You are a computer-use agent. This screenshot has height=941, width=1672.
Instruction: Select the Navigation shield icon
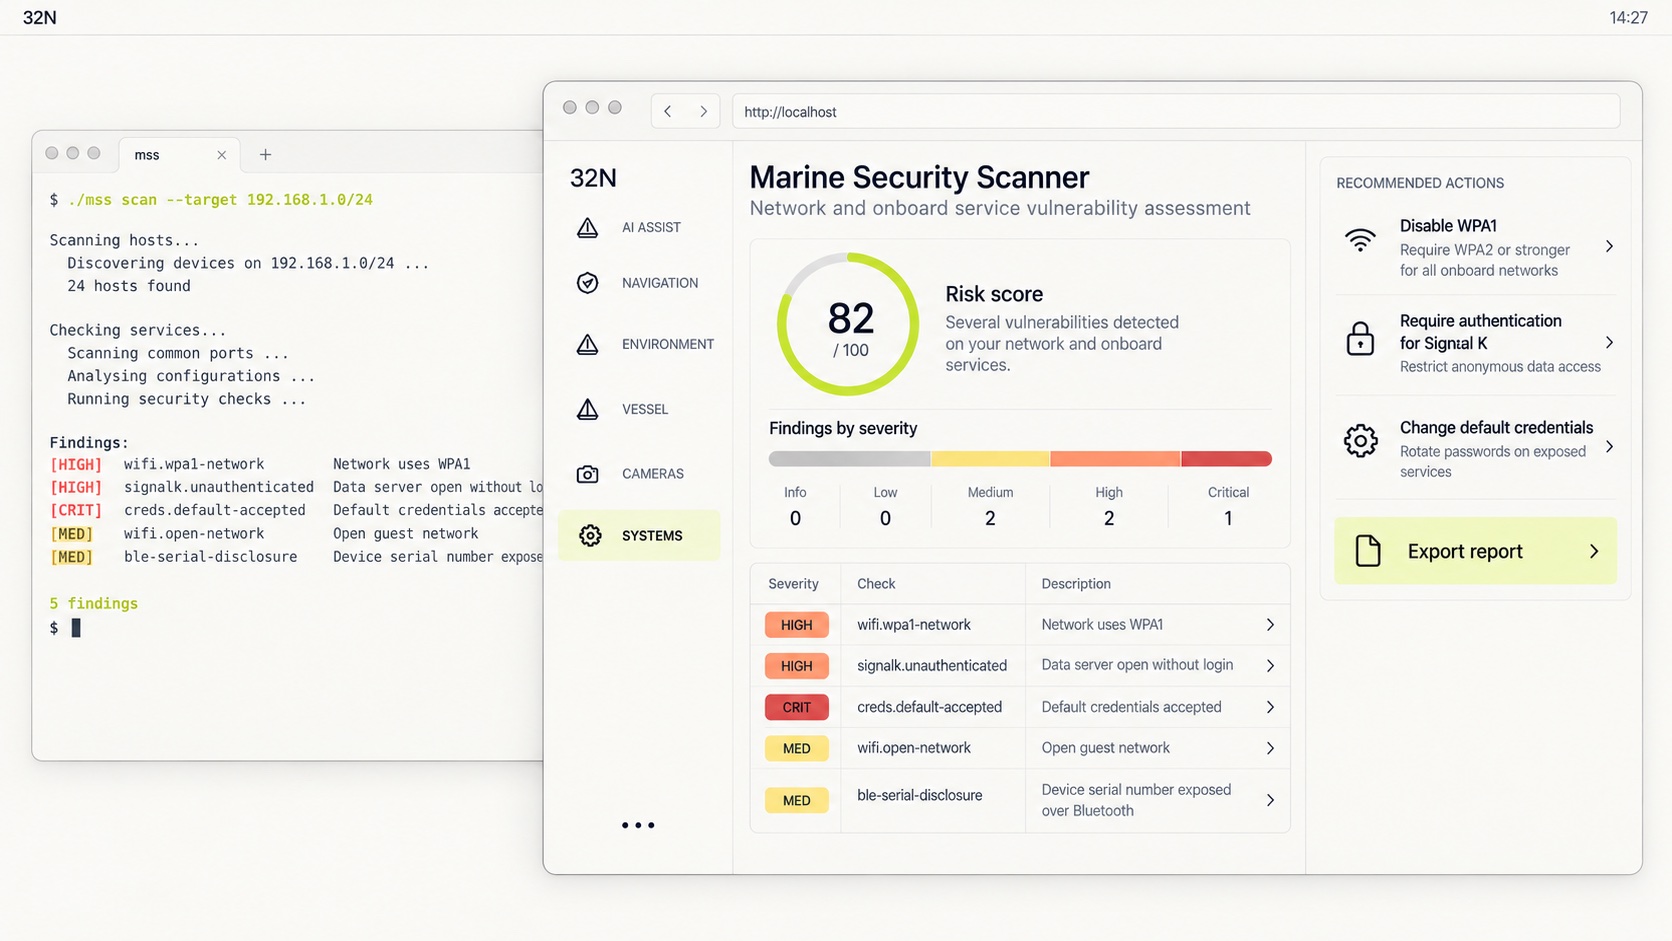point(587,283)
